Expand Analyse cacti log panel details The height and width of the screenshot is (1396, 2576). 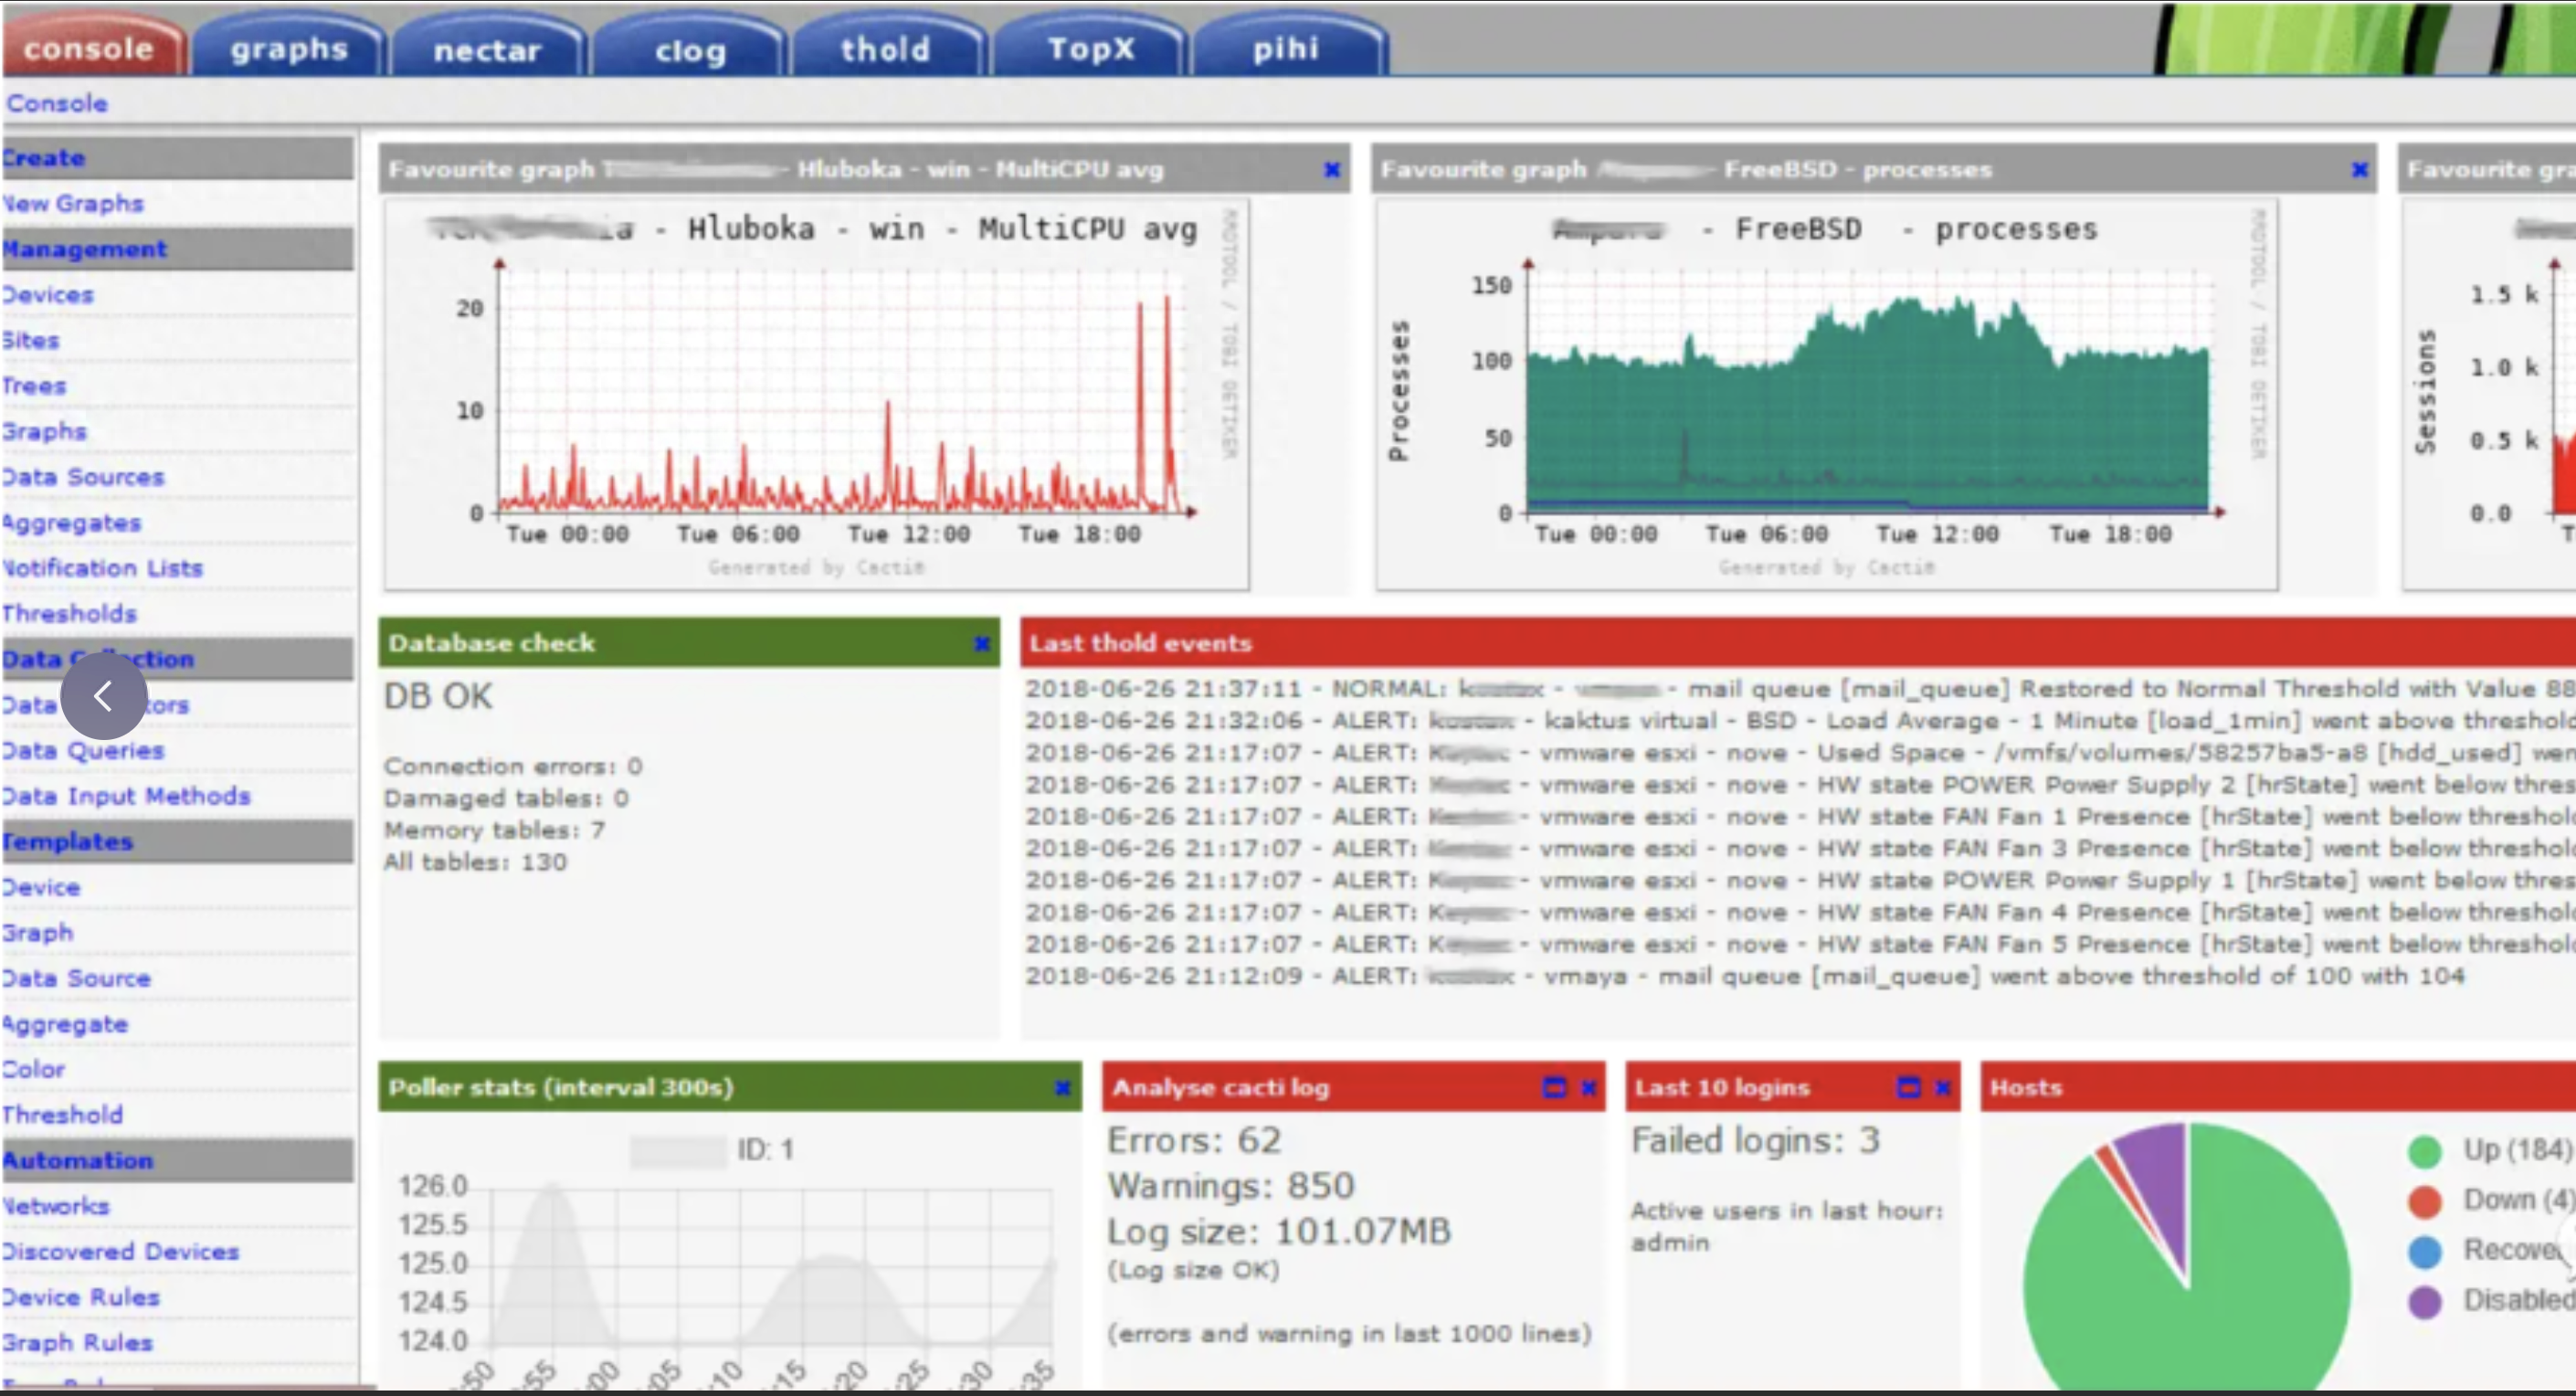1554,1088
